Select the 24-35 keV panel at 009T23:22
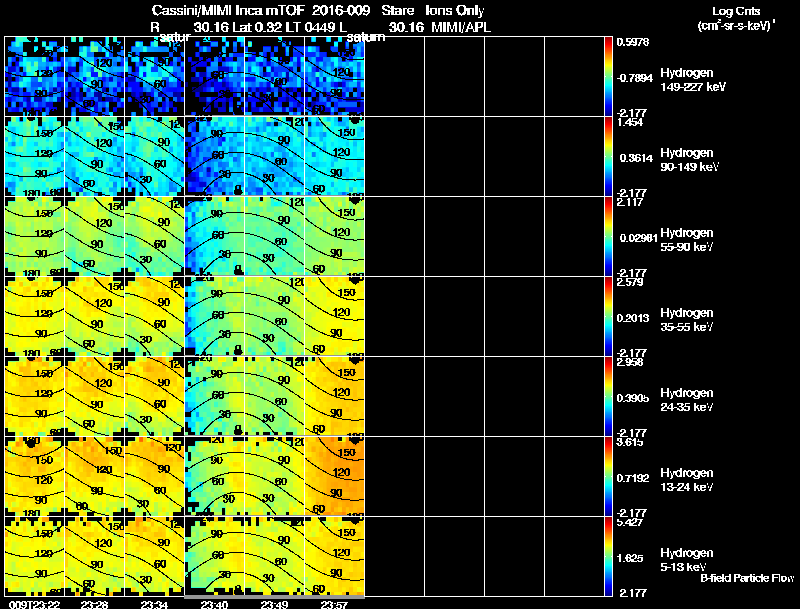800x609 pixels. [35, 396]
